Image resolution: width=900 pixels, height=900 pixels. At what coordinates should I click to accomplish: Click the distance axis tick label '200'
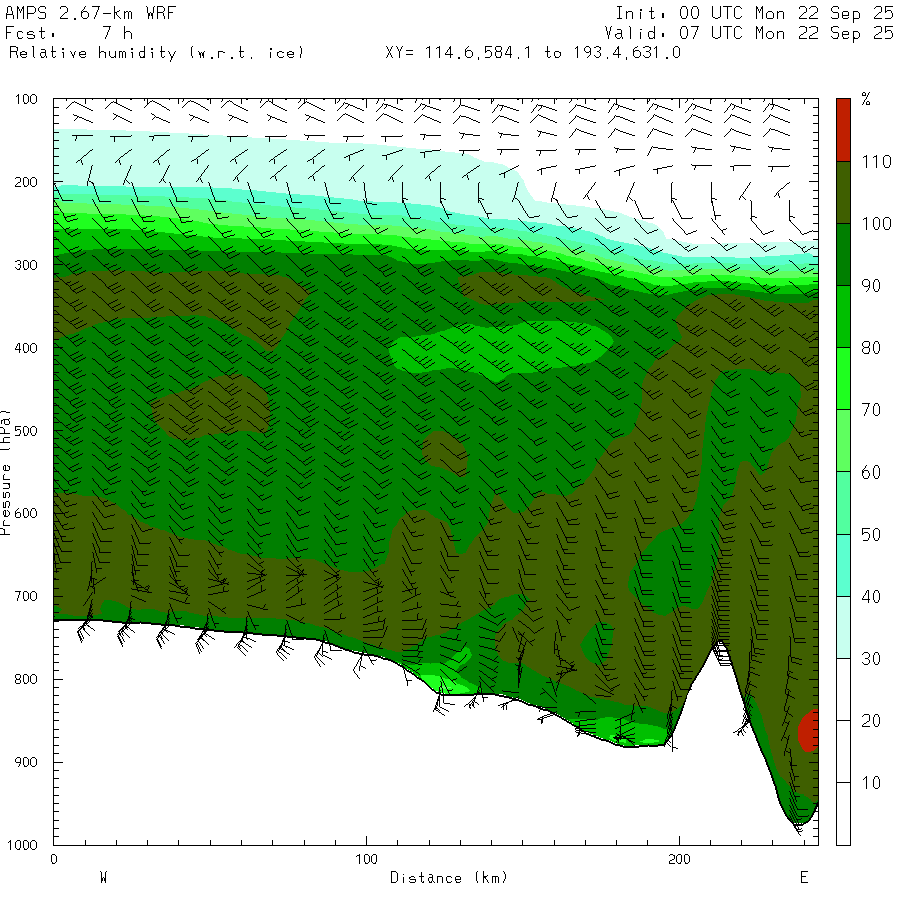(679, 859)
